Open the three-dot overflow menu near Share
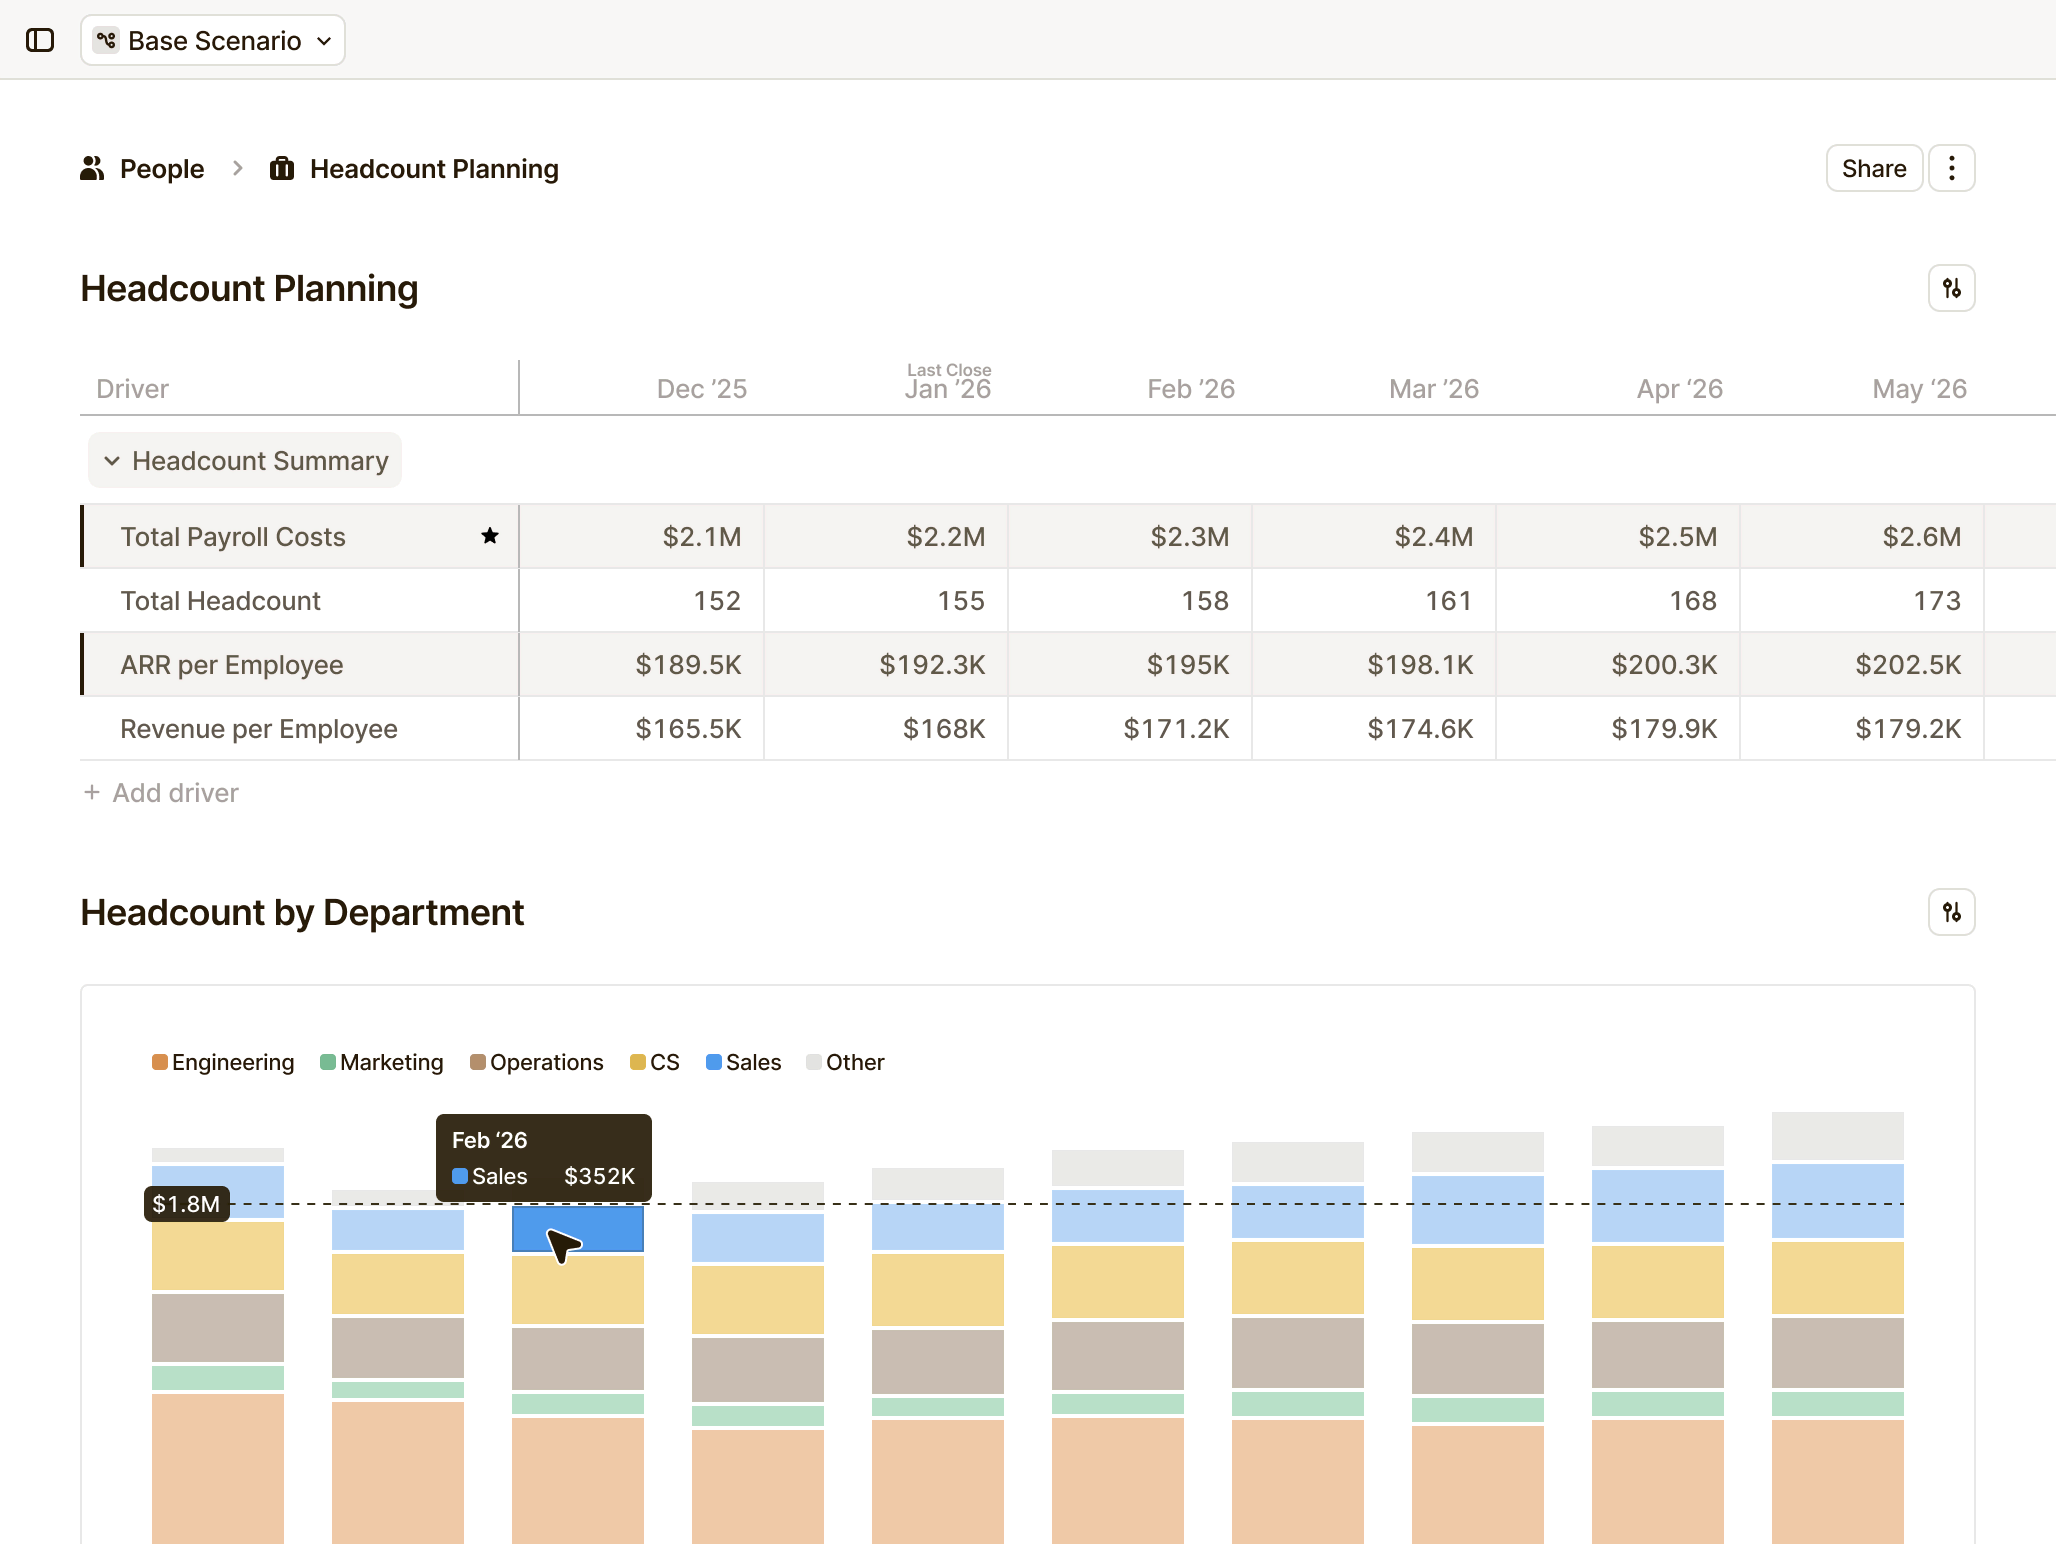The image size is (2056, 1544). click(1950, 168)
